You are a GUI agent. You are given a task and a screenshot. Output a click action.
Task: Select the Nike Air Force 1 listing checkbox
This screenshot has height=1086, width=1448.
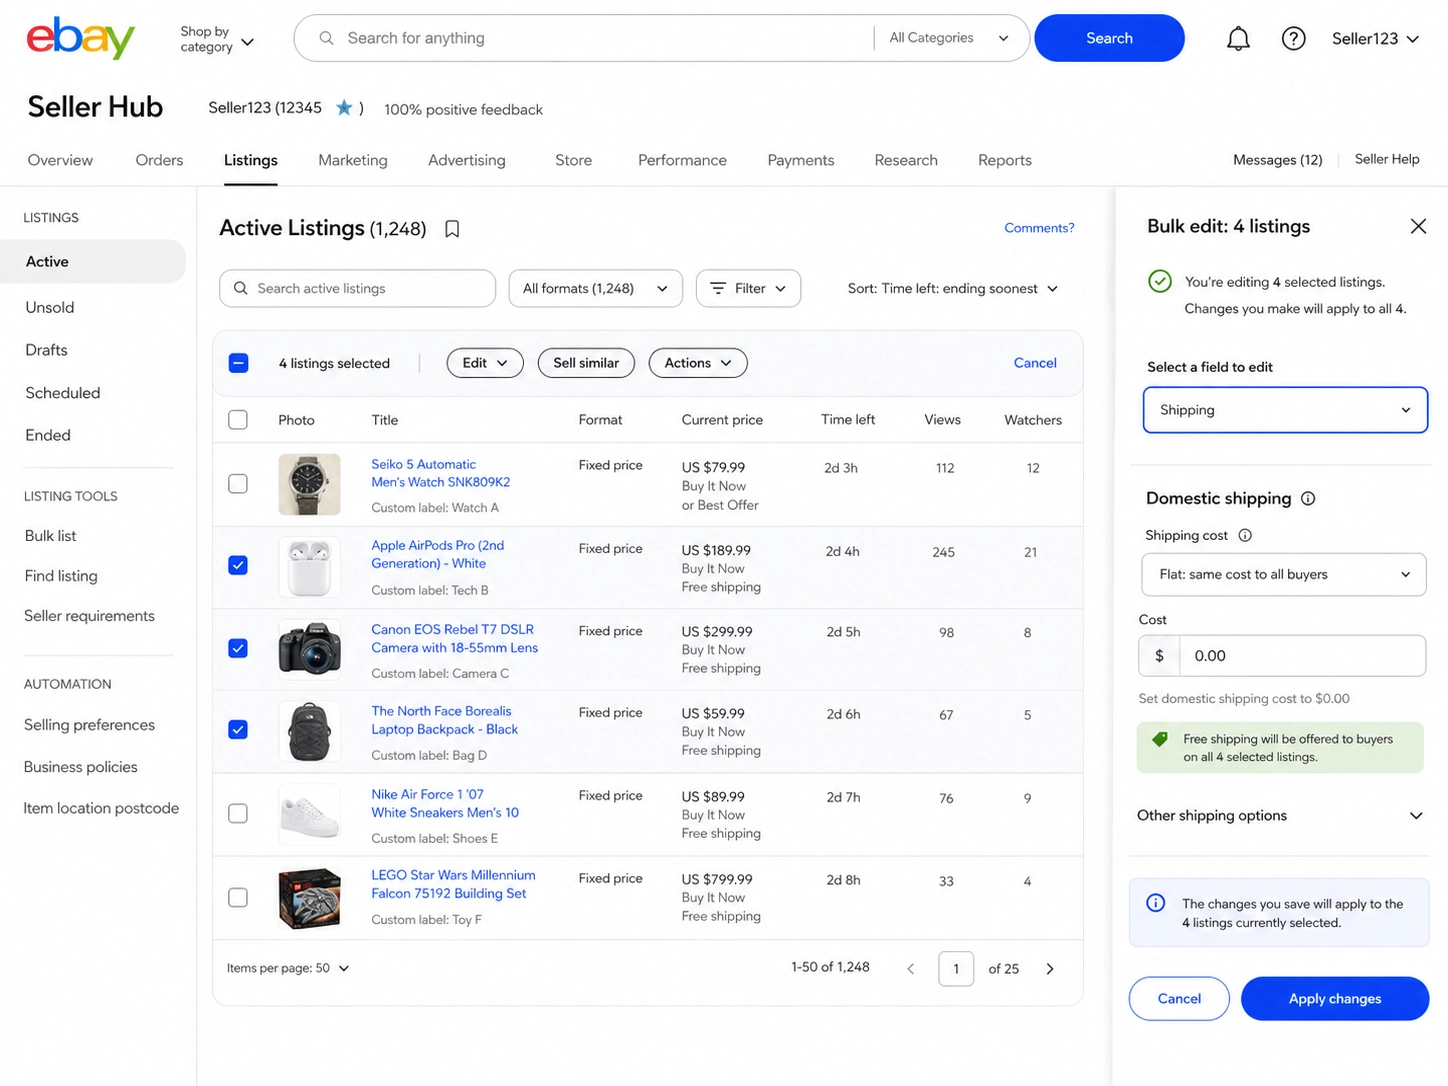pyautogui.click(x=238, y=814)
